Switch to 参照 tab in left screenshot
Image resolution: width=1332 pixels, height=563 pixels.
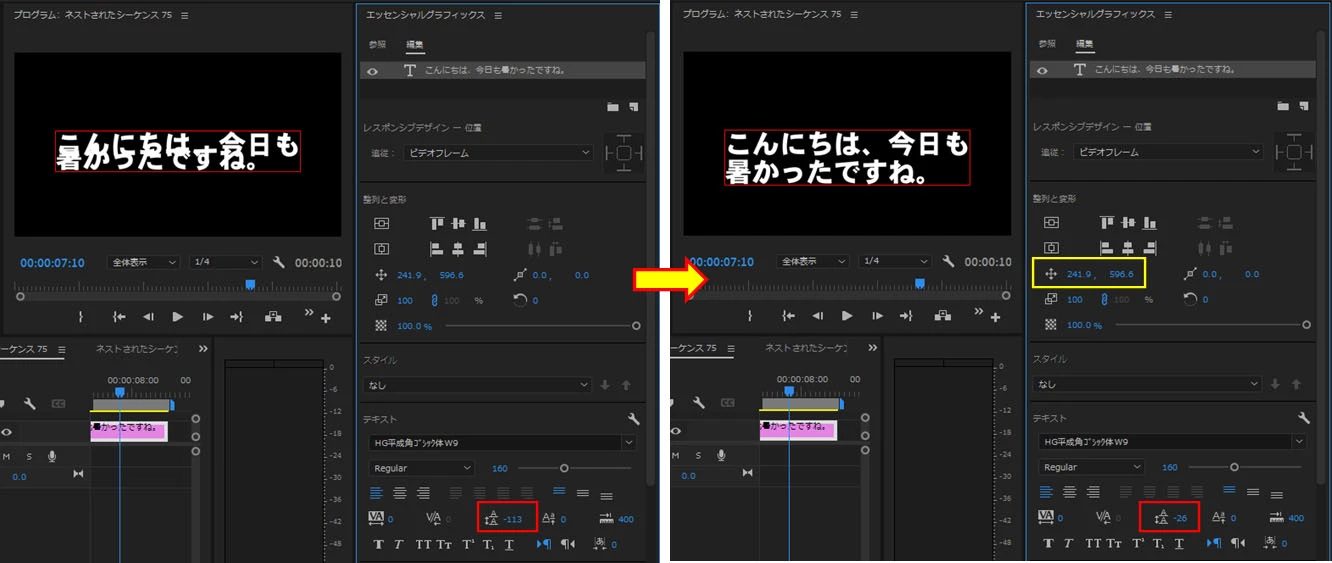coord(377,44)
